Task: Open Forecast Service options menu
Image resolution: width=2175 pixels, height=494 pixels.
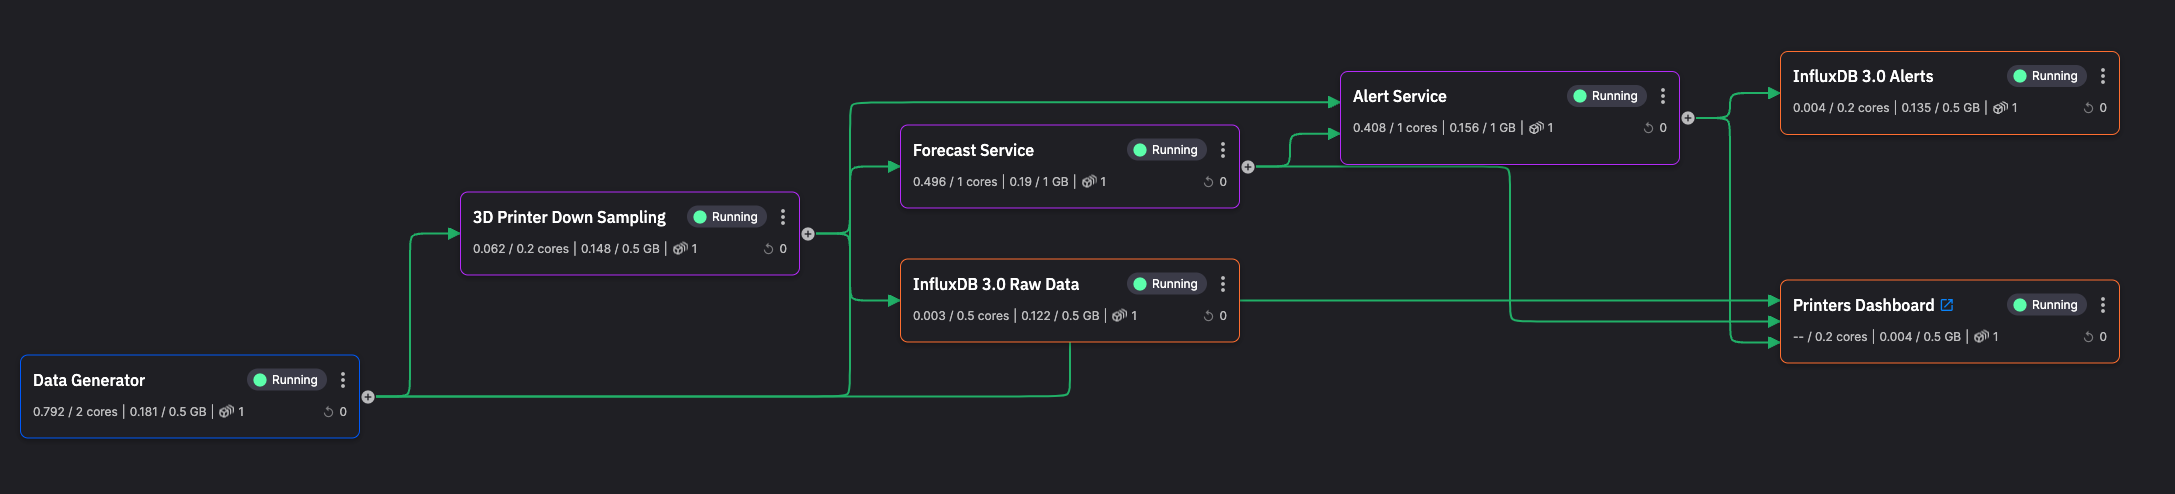Action: [1223, 150]
